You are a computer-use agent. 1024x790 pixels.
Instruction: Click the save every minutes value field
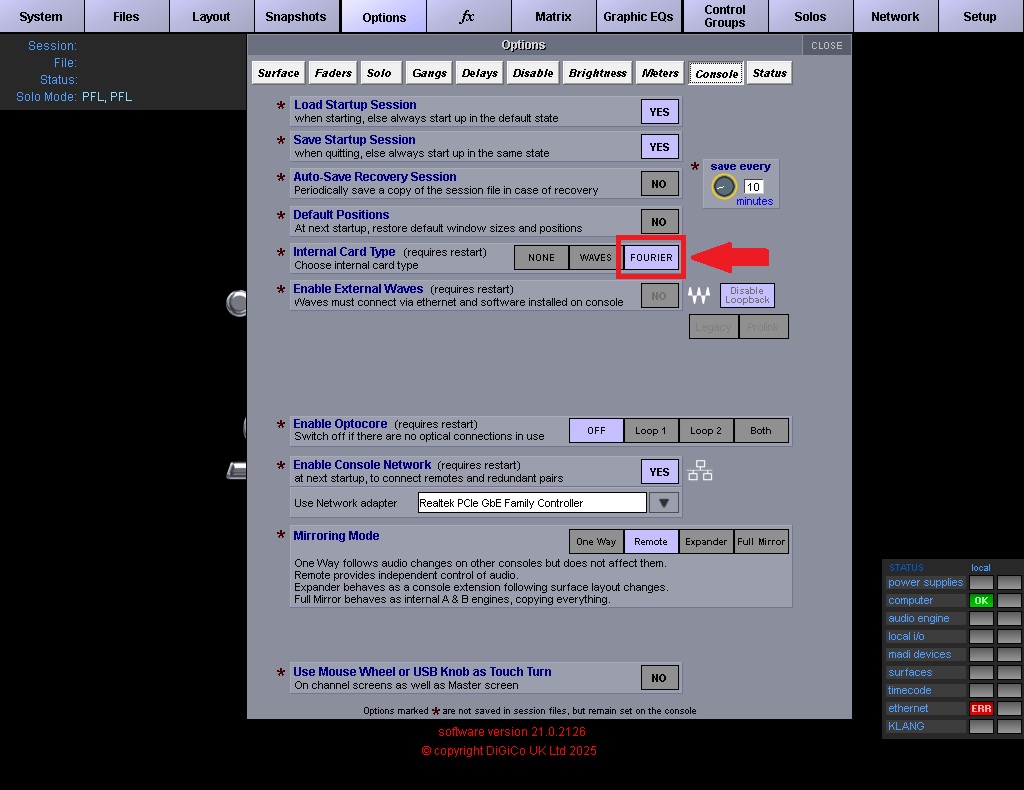tap(754, 187)
